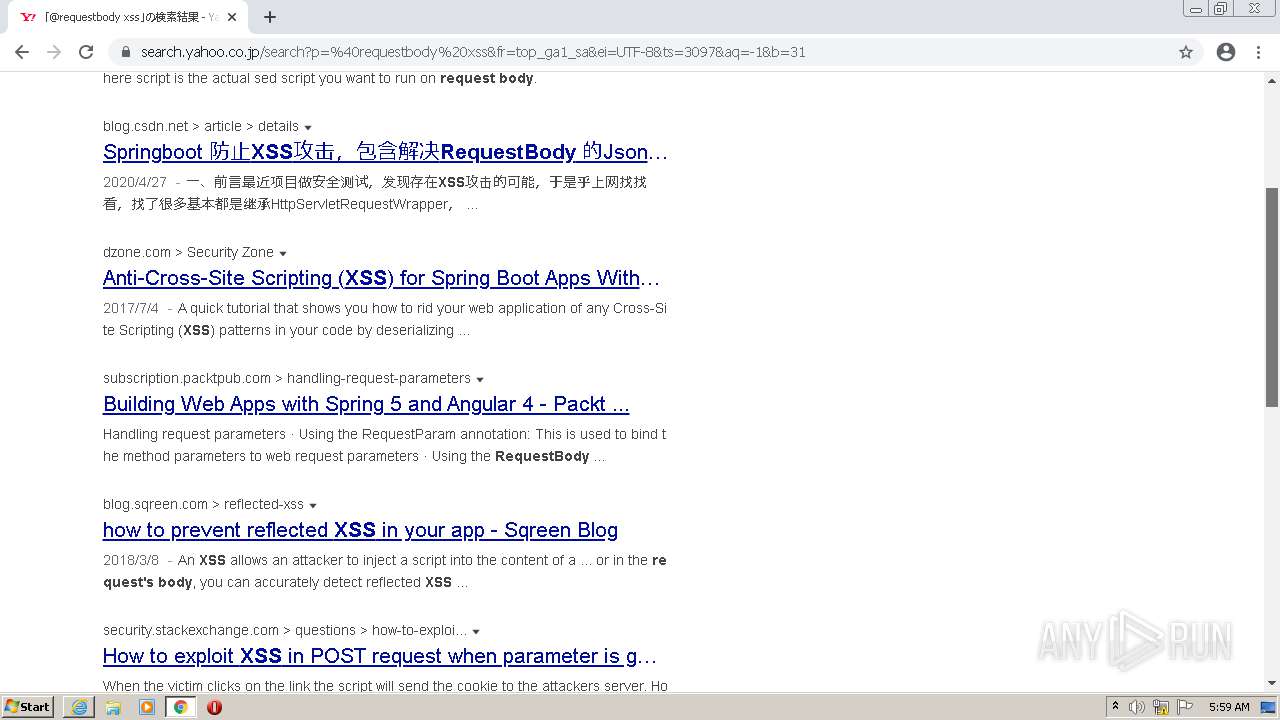
Task: Restore down the Chrome window
Action: pos(1221,9)
